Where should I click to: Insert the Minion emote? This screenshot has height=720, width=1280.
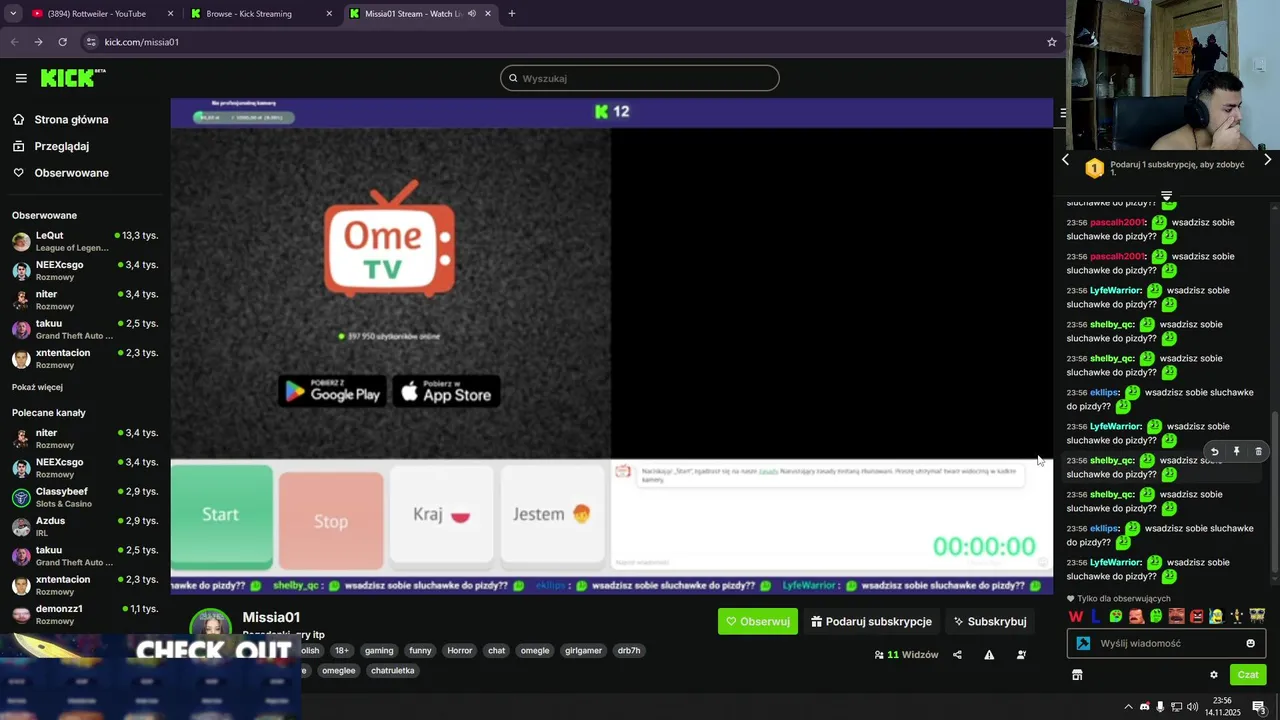click(1216, 616)
